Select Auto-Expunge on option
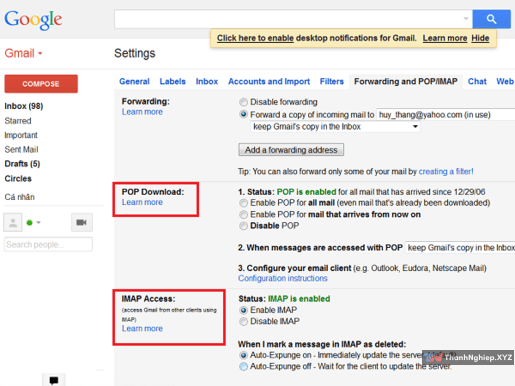The width and height of the screenshot is (515, 386). pyautogui.click(x=244, y=355)
